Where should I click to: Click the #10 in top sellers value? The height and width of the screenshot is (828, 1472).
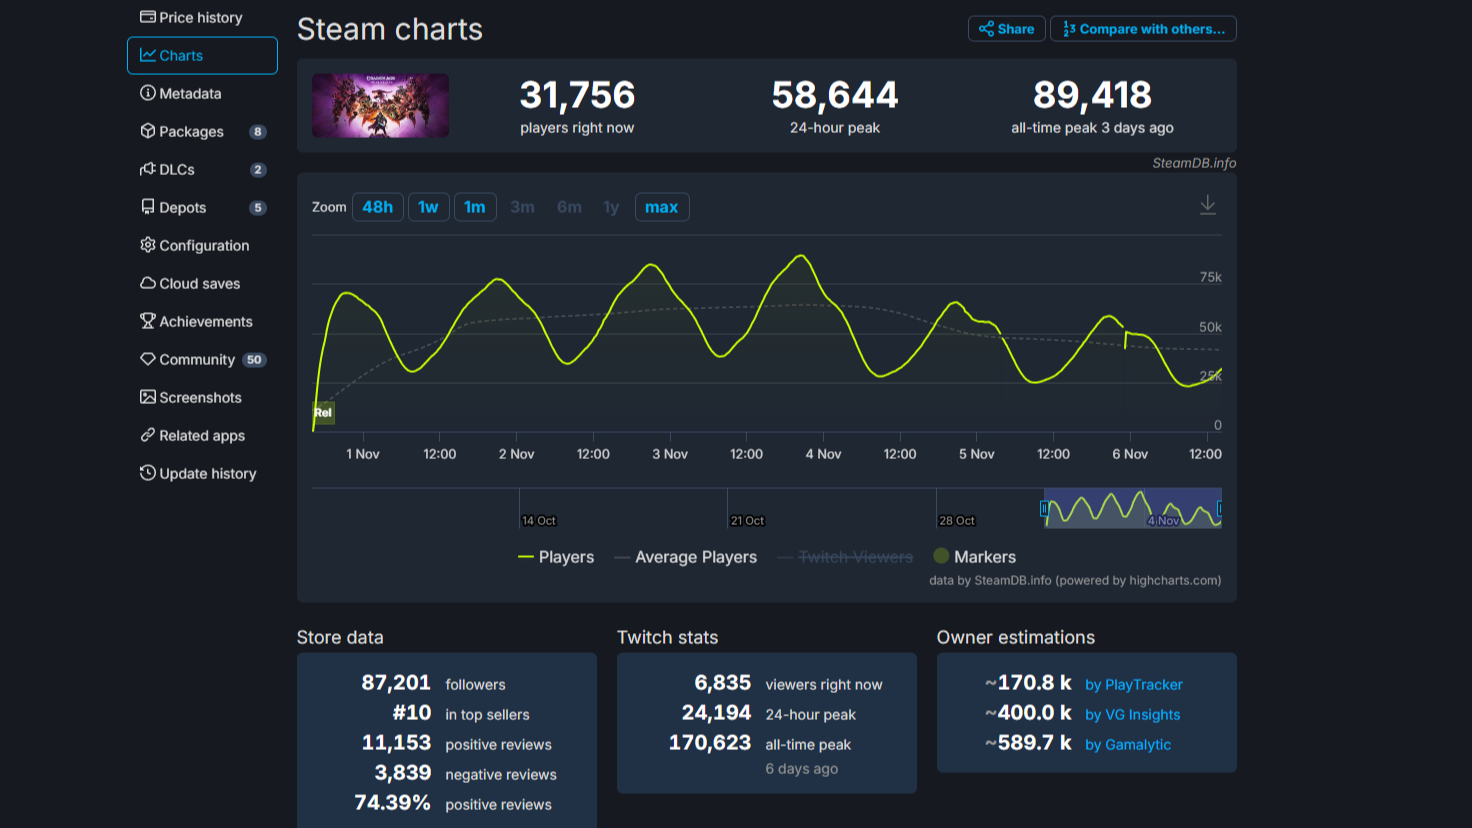(x=412, y=713)
